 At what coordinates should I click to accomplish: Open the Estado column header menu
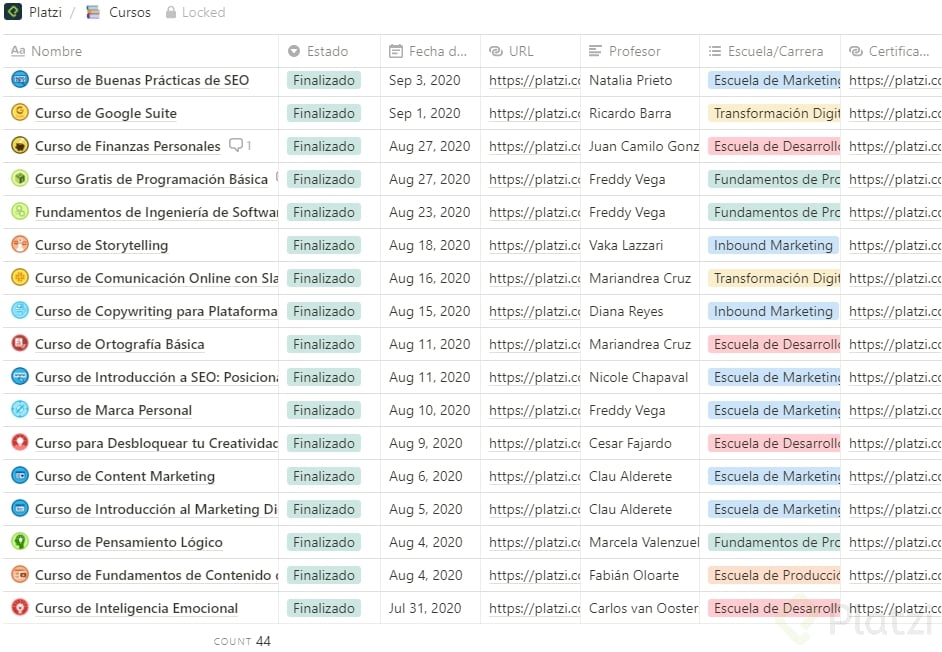tap(329, 52)
